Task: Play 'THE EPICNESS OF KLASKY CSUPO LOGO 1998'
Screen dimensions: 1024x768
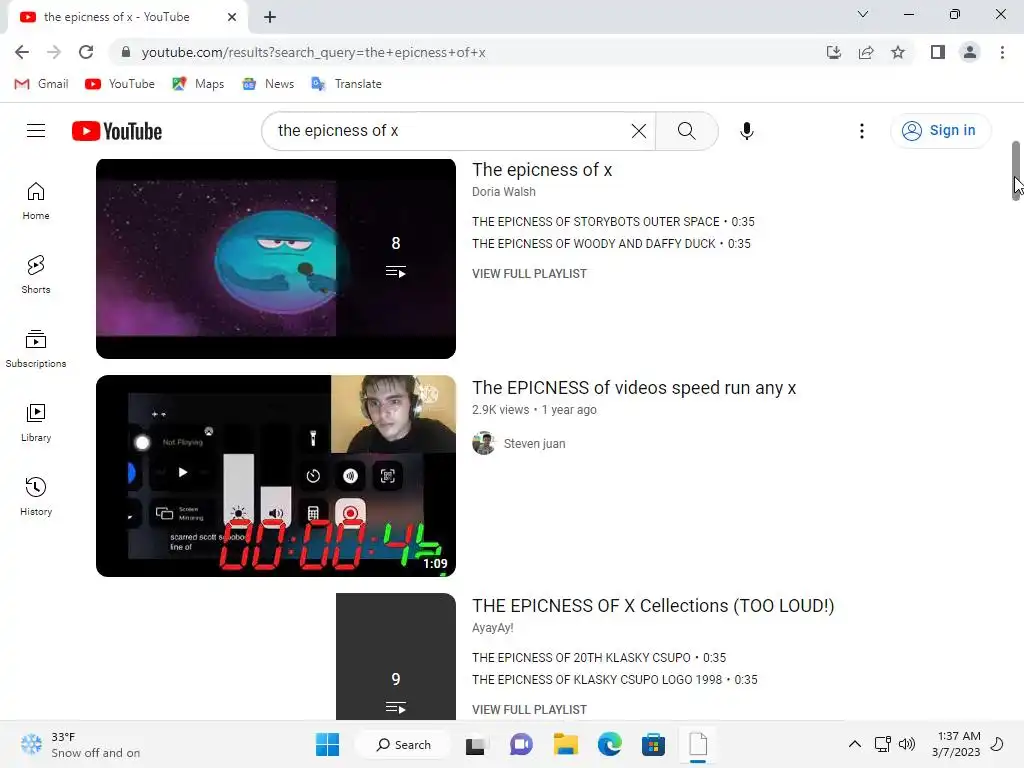Action: tap(615, 680)
